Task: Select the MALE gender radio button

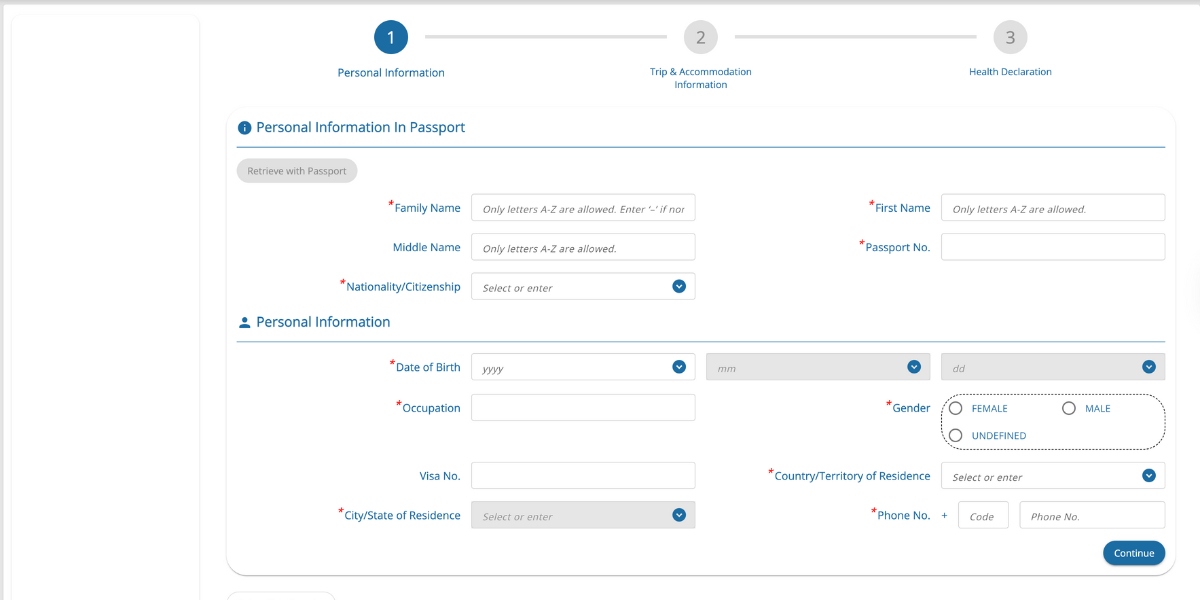Action: 1069,408
